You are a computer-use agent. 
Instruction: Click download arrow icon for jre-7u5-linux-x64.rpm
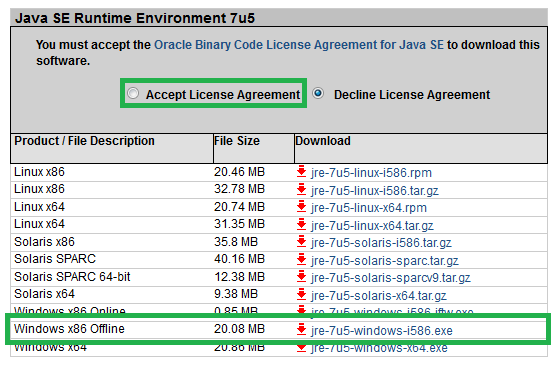(301, 207)
